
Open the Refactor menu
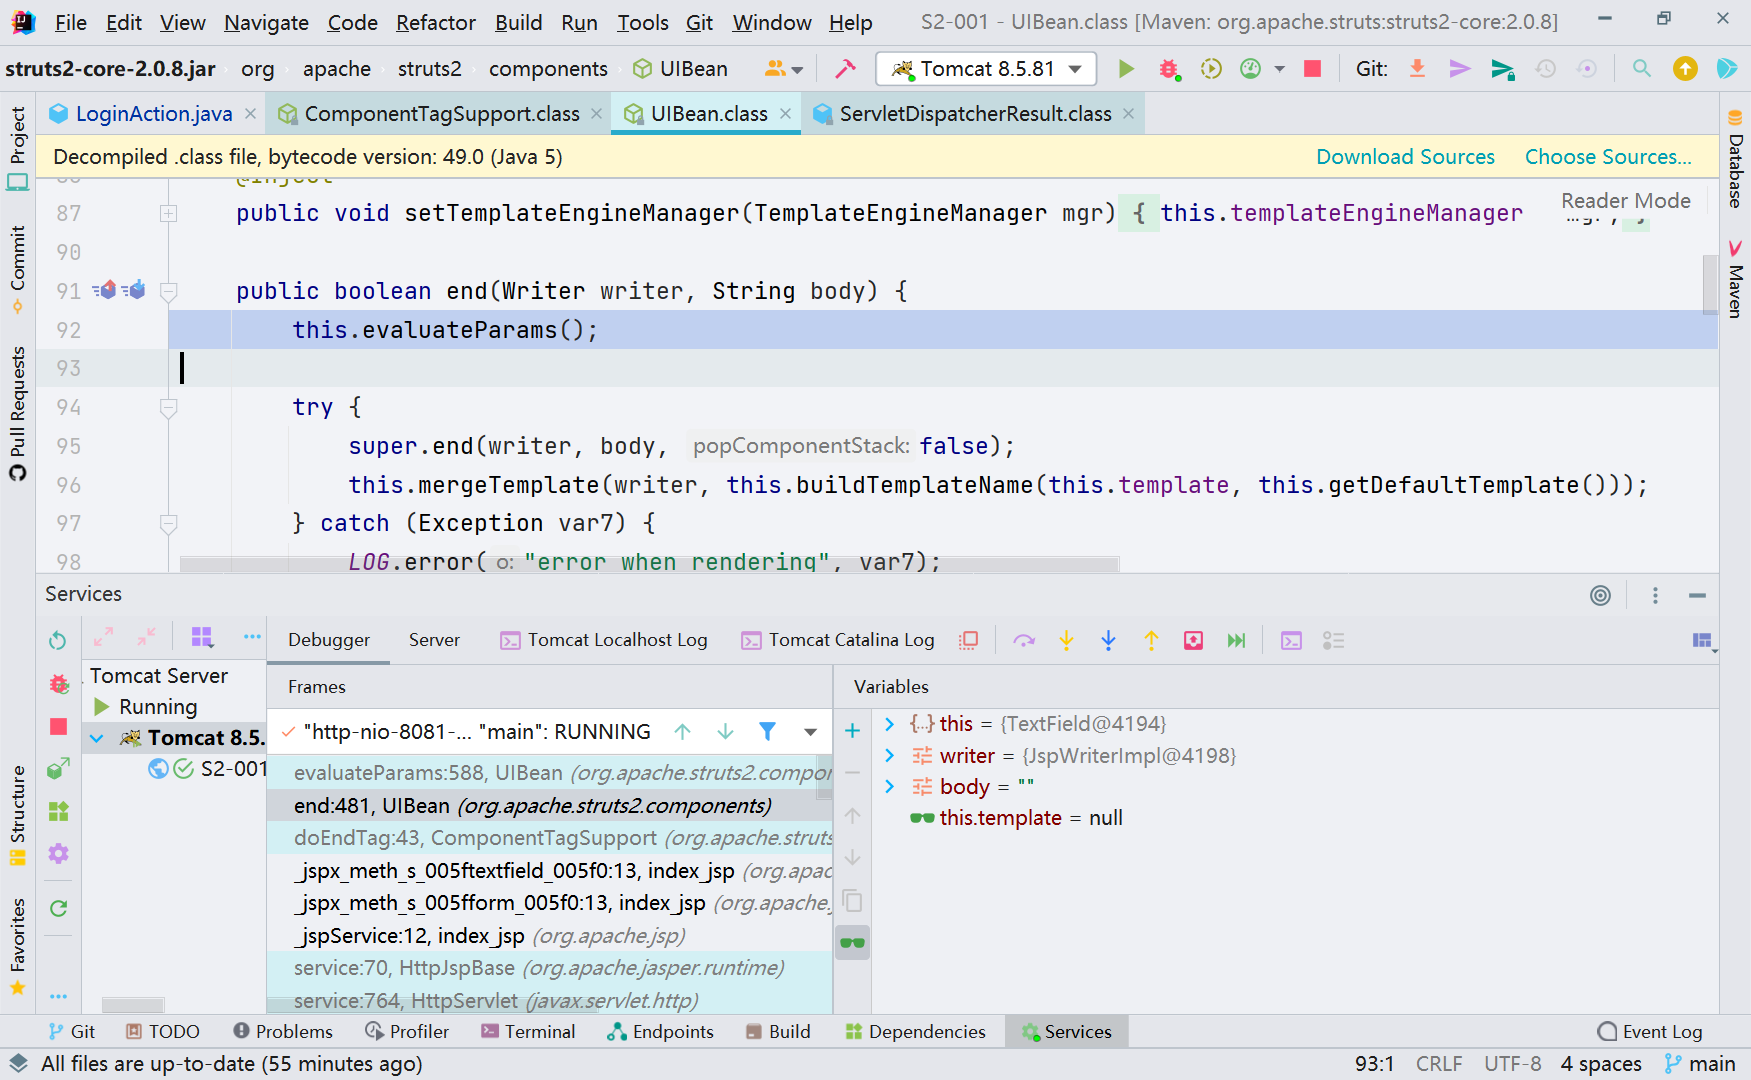coord(435,22)
